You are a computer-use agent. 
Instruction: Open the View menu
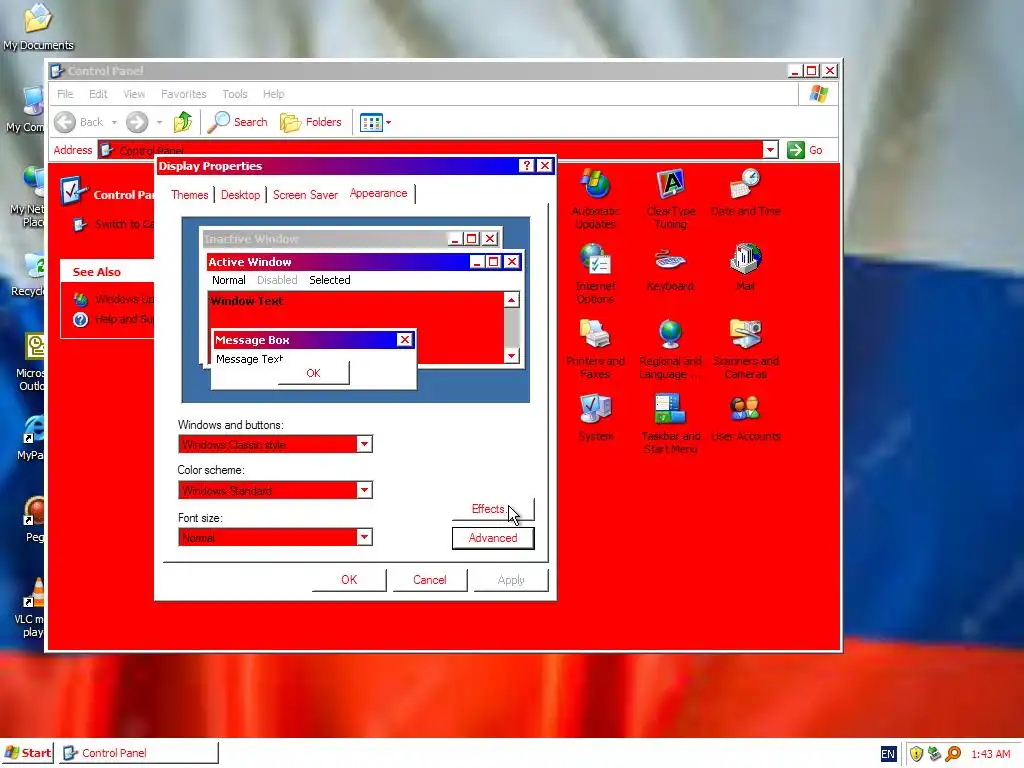coord(134,94)
